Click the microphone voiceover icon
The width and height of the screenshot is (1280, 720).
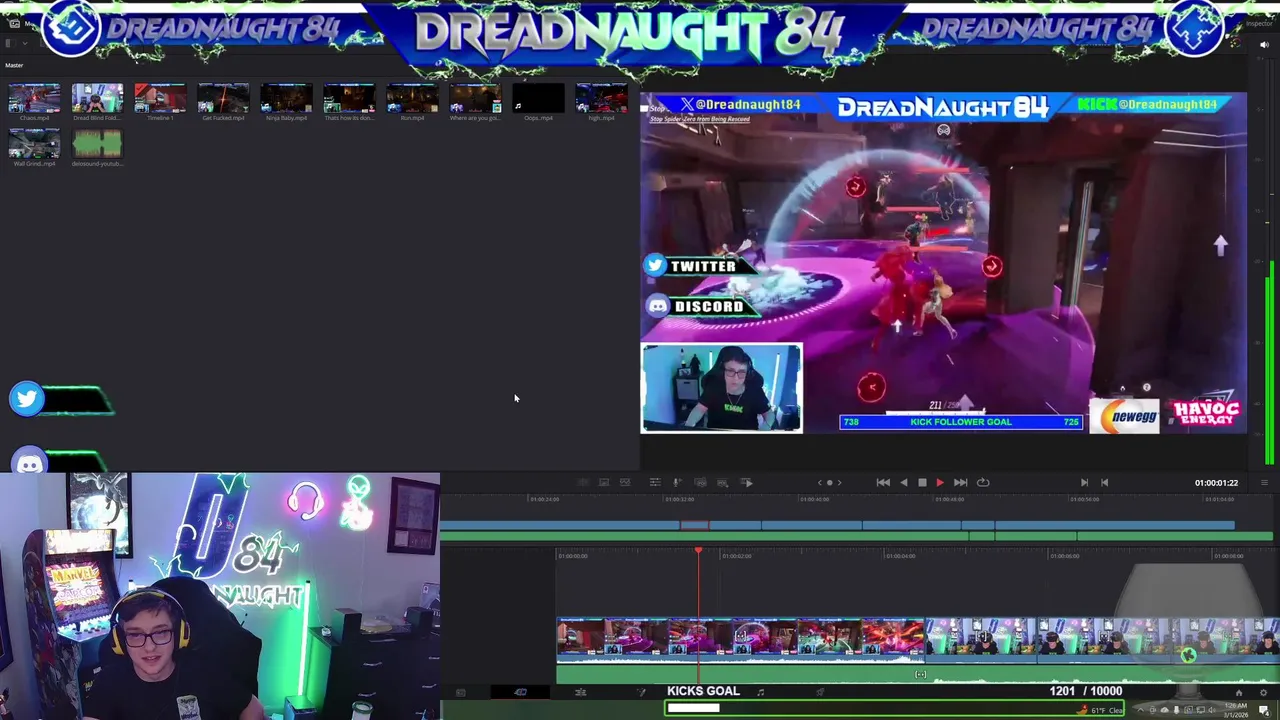pyautogui.click(x=677, y=482)
